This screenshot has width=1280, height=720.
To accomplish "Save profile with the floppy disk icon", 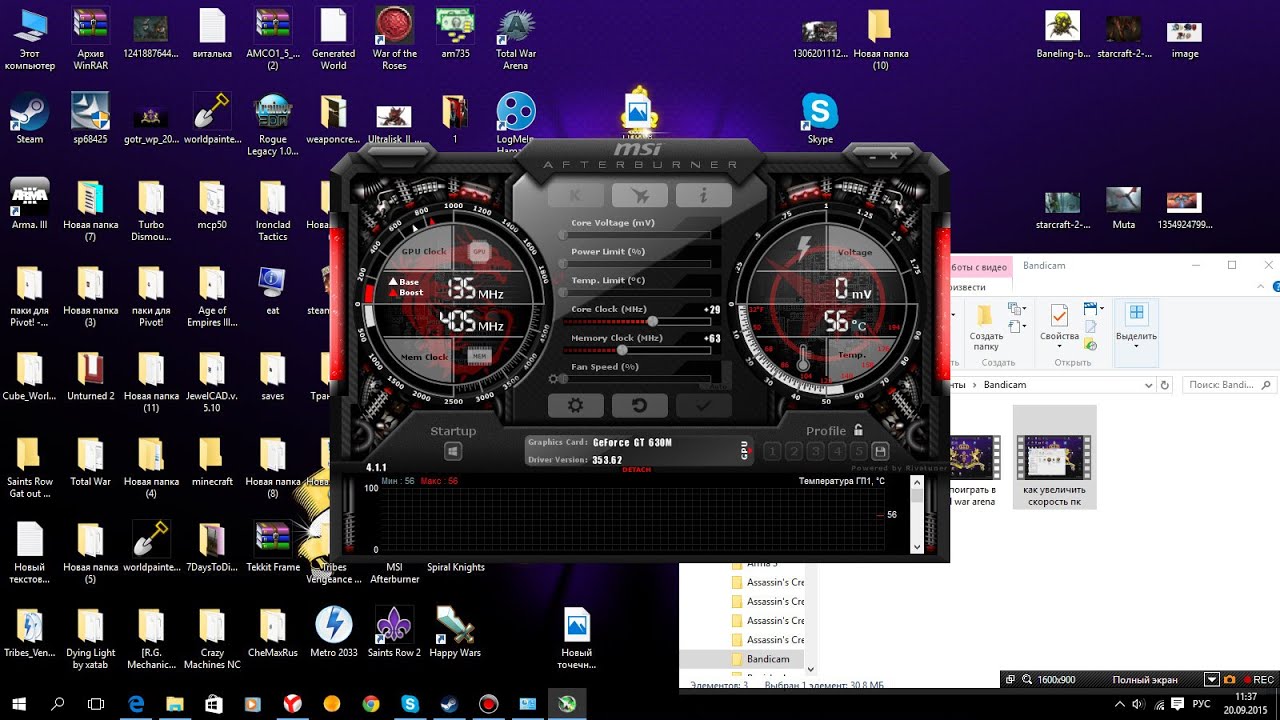I will click(880, 452).
